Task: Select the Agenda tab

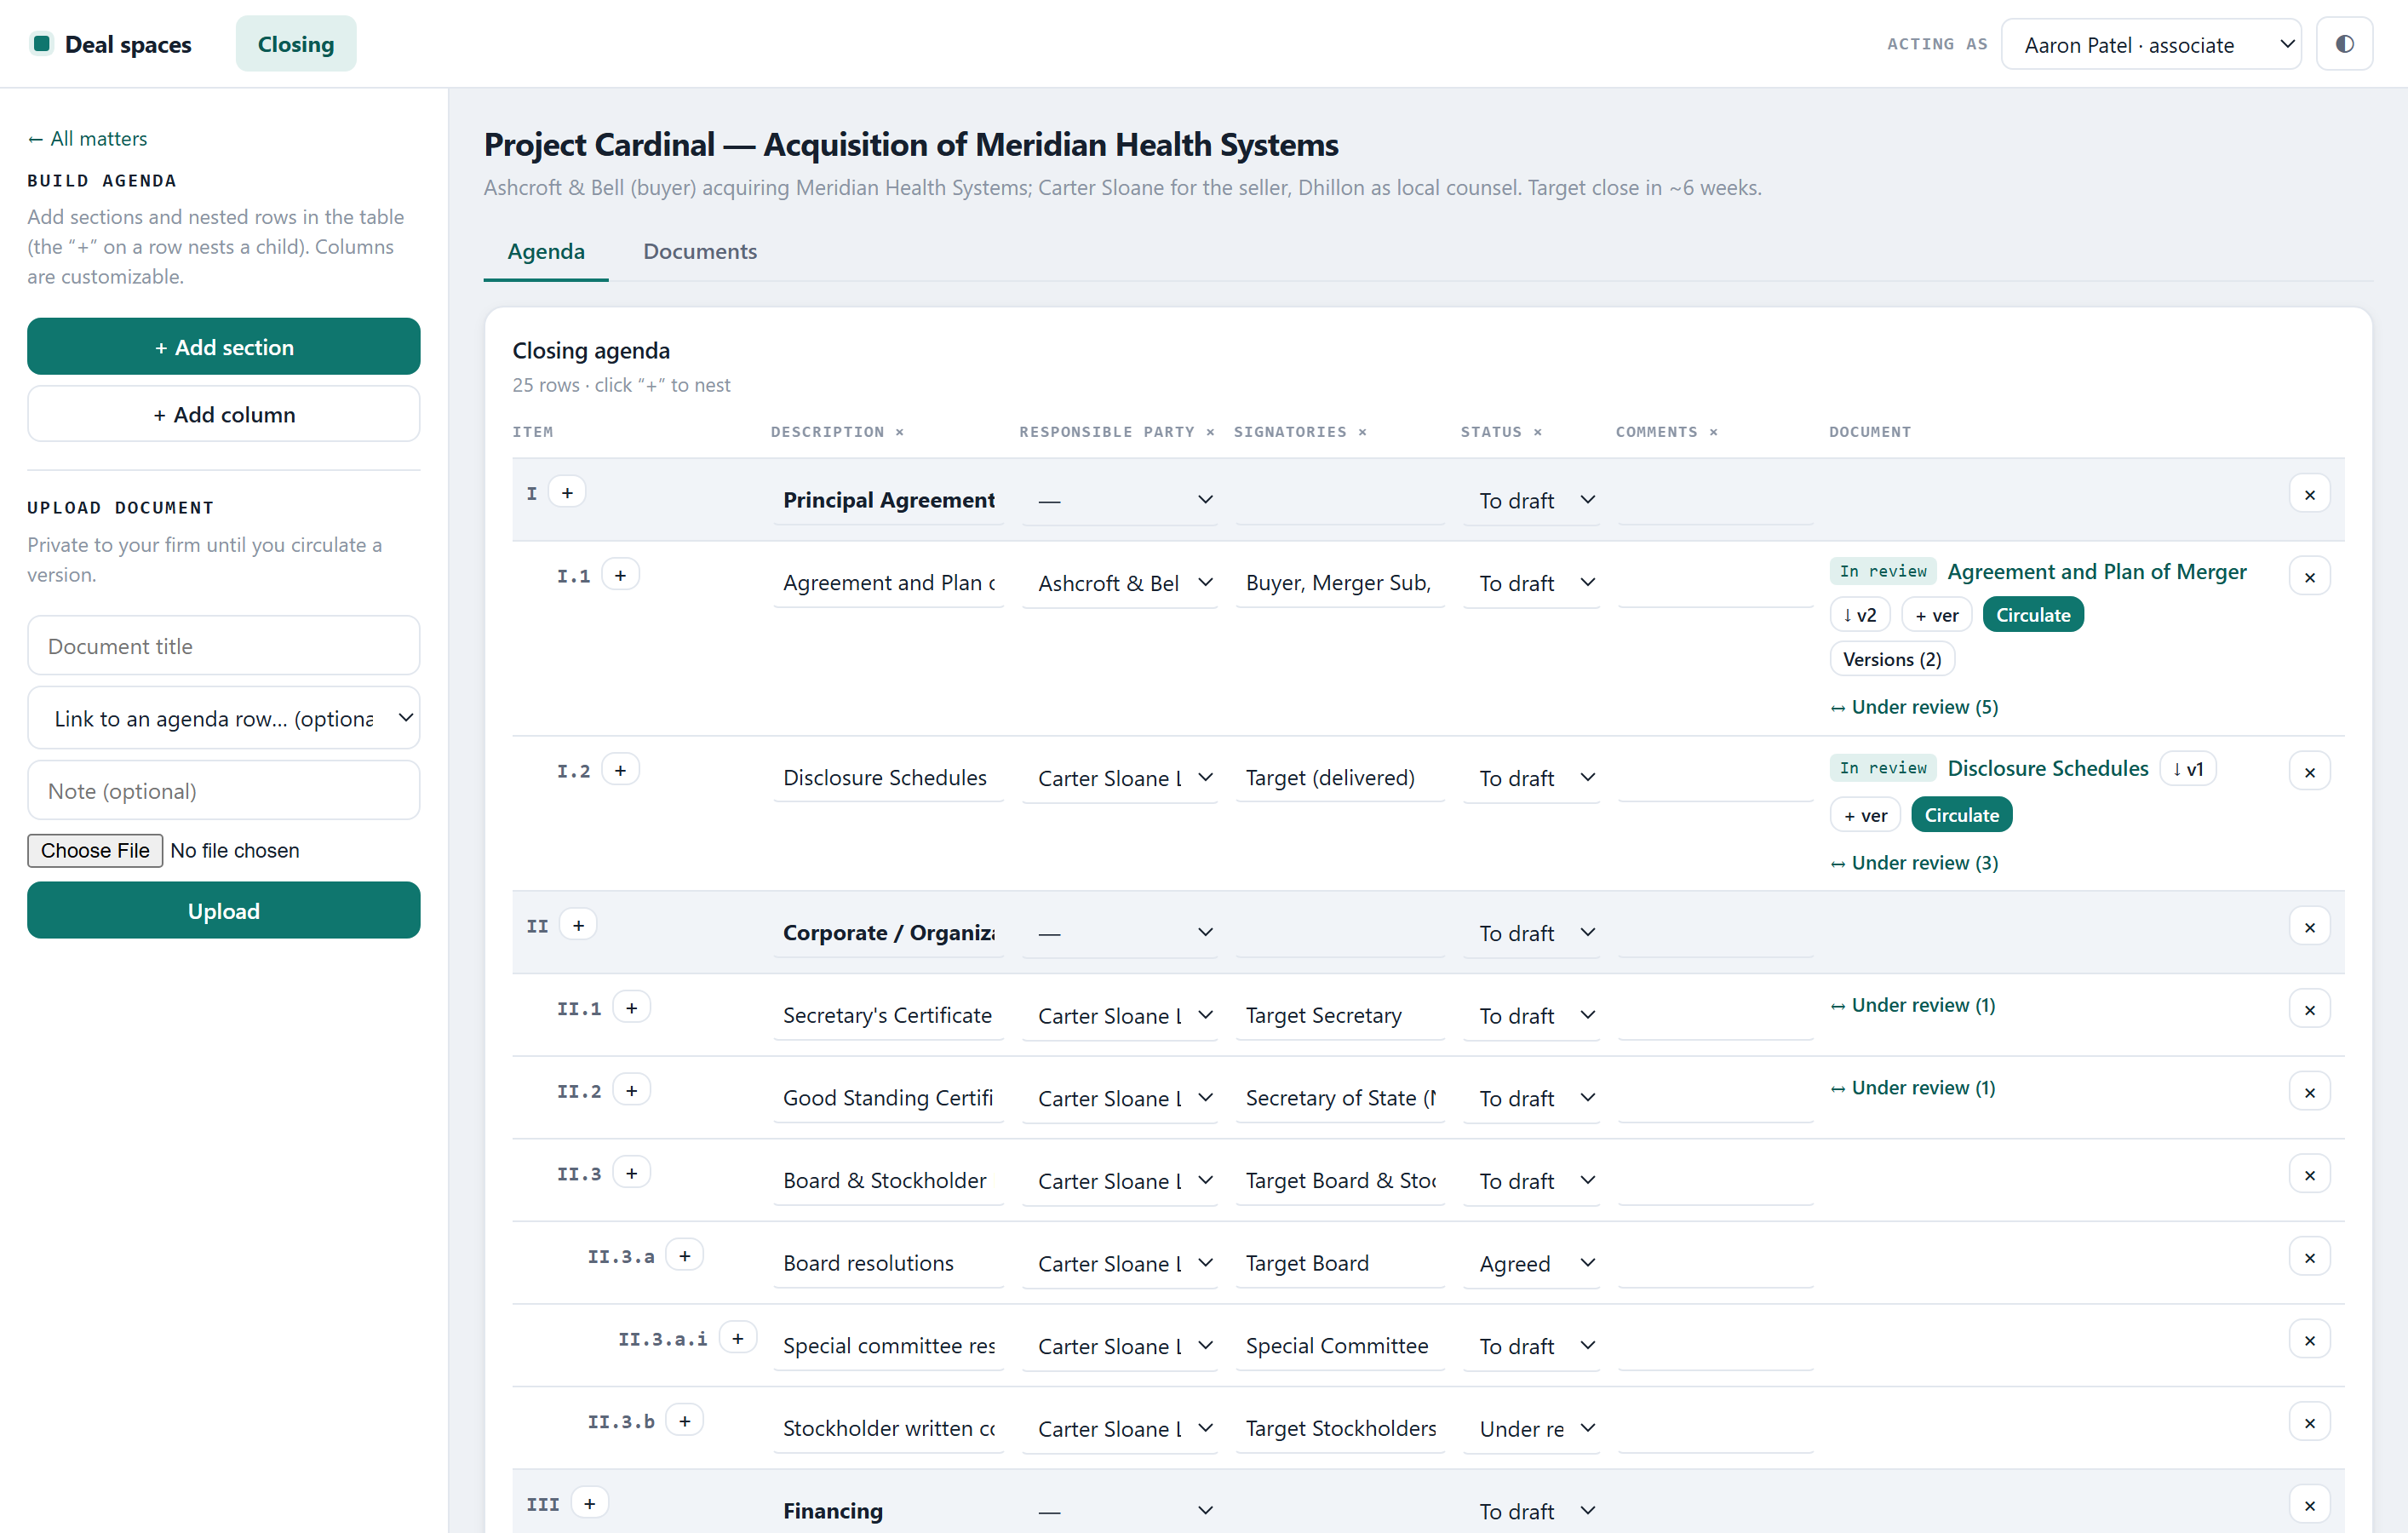Action: (x=546, y=251)
